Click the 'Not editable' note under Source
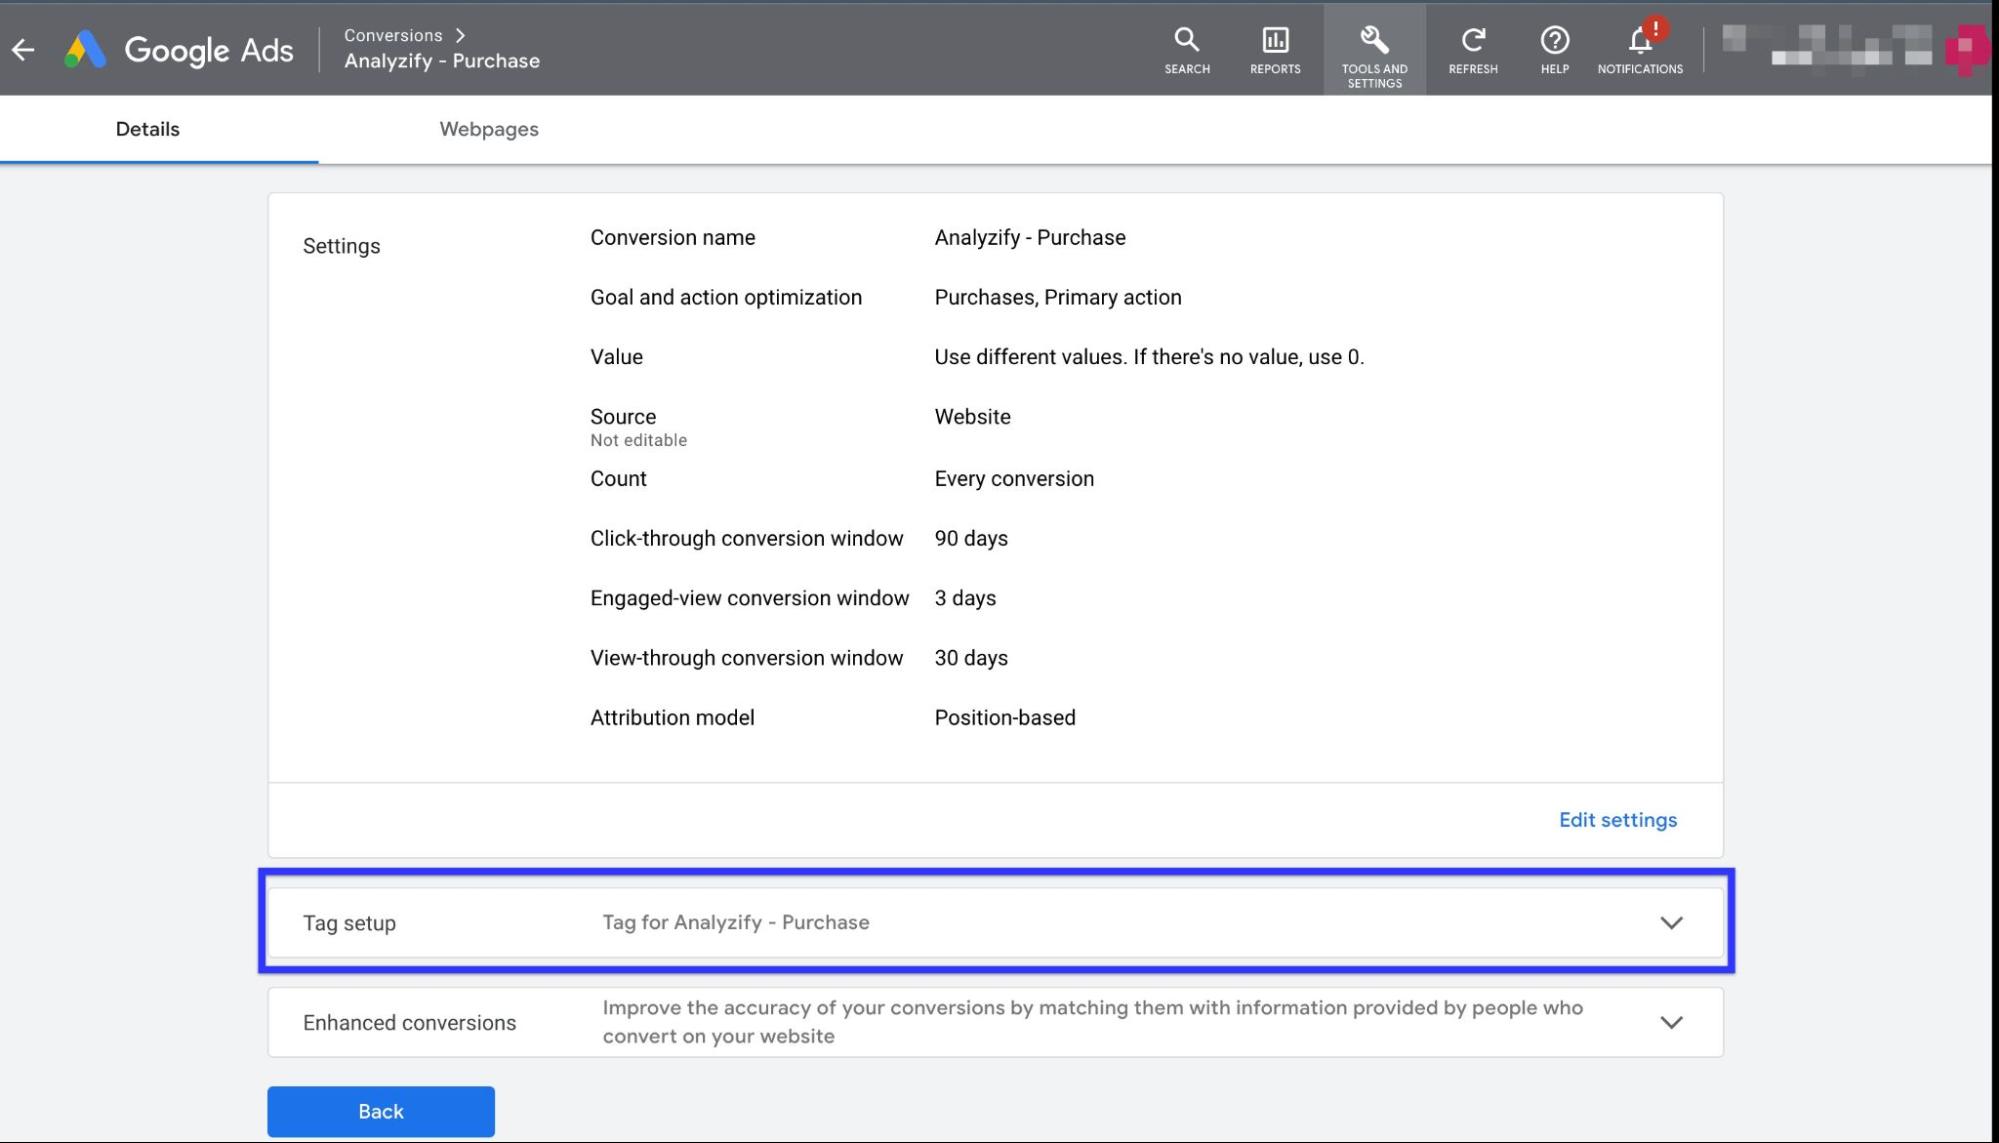Screen dimensions: 1999x1143 638,440
